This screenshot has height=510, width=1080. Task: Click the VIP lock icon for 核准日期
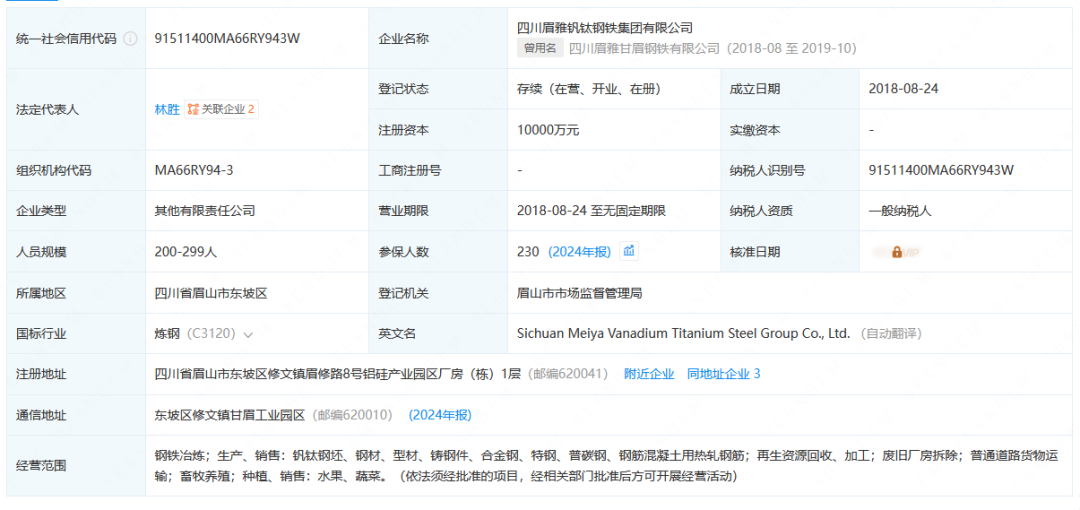click(x=897, y=252)
